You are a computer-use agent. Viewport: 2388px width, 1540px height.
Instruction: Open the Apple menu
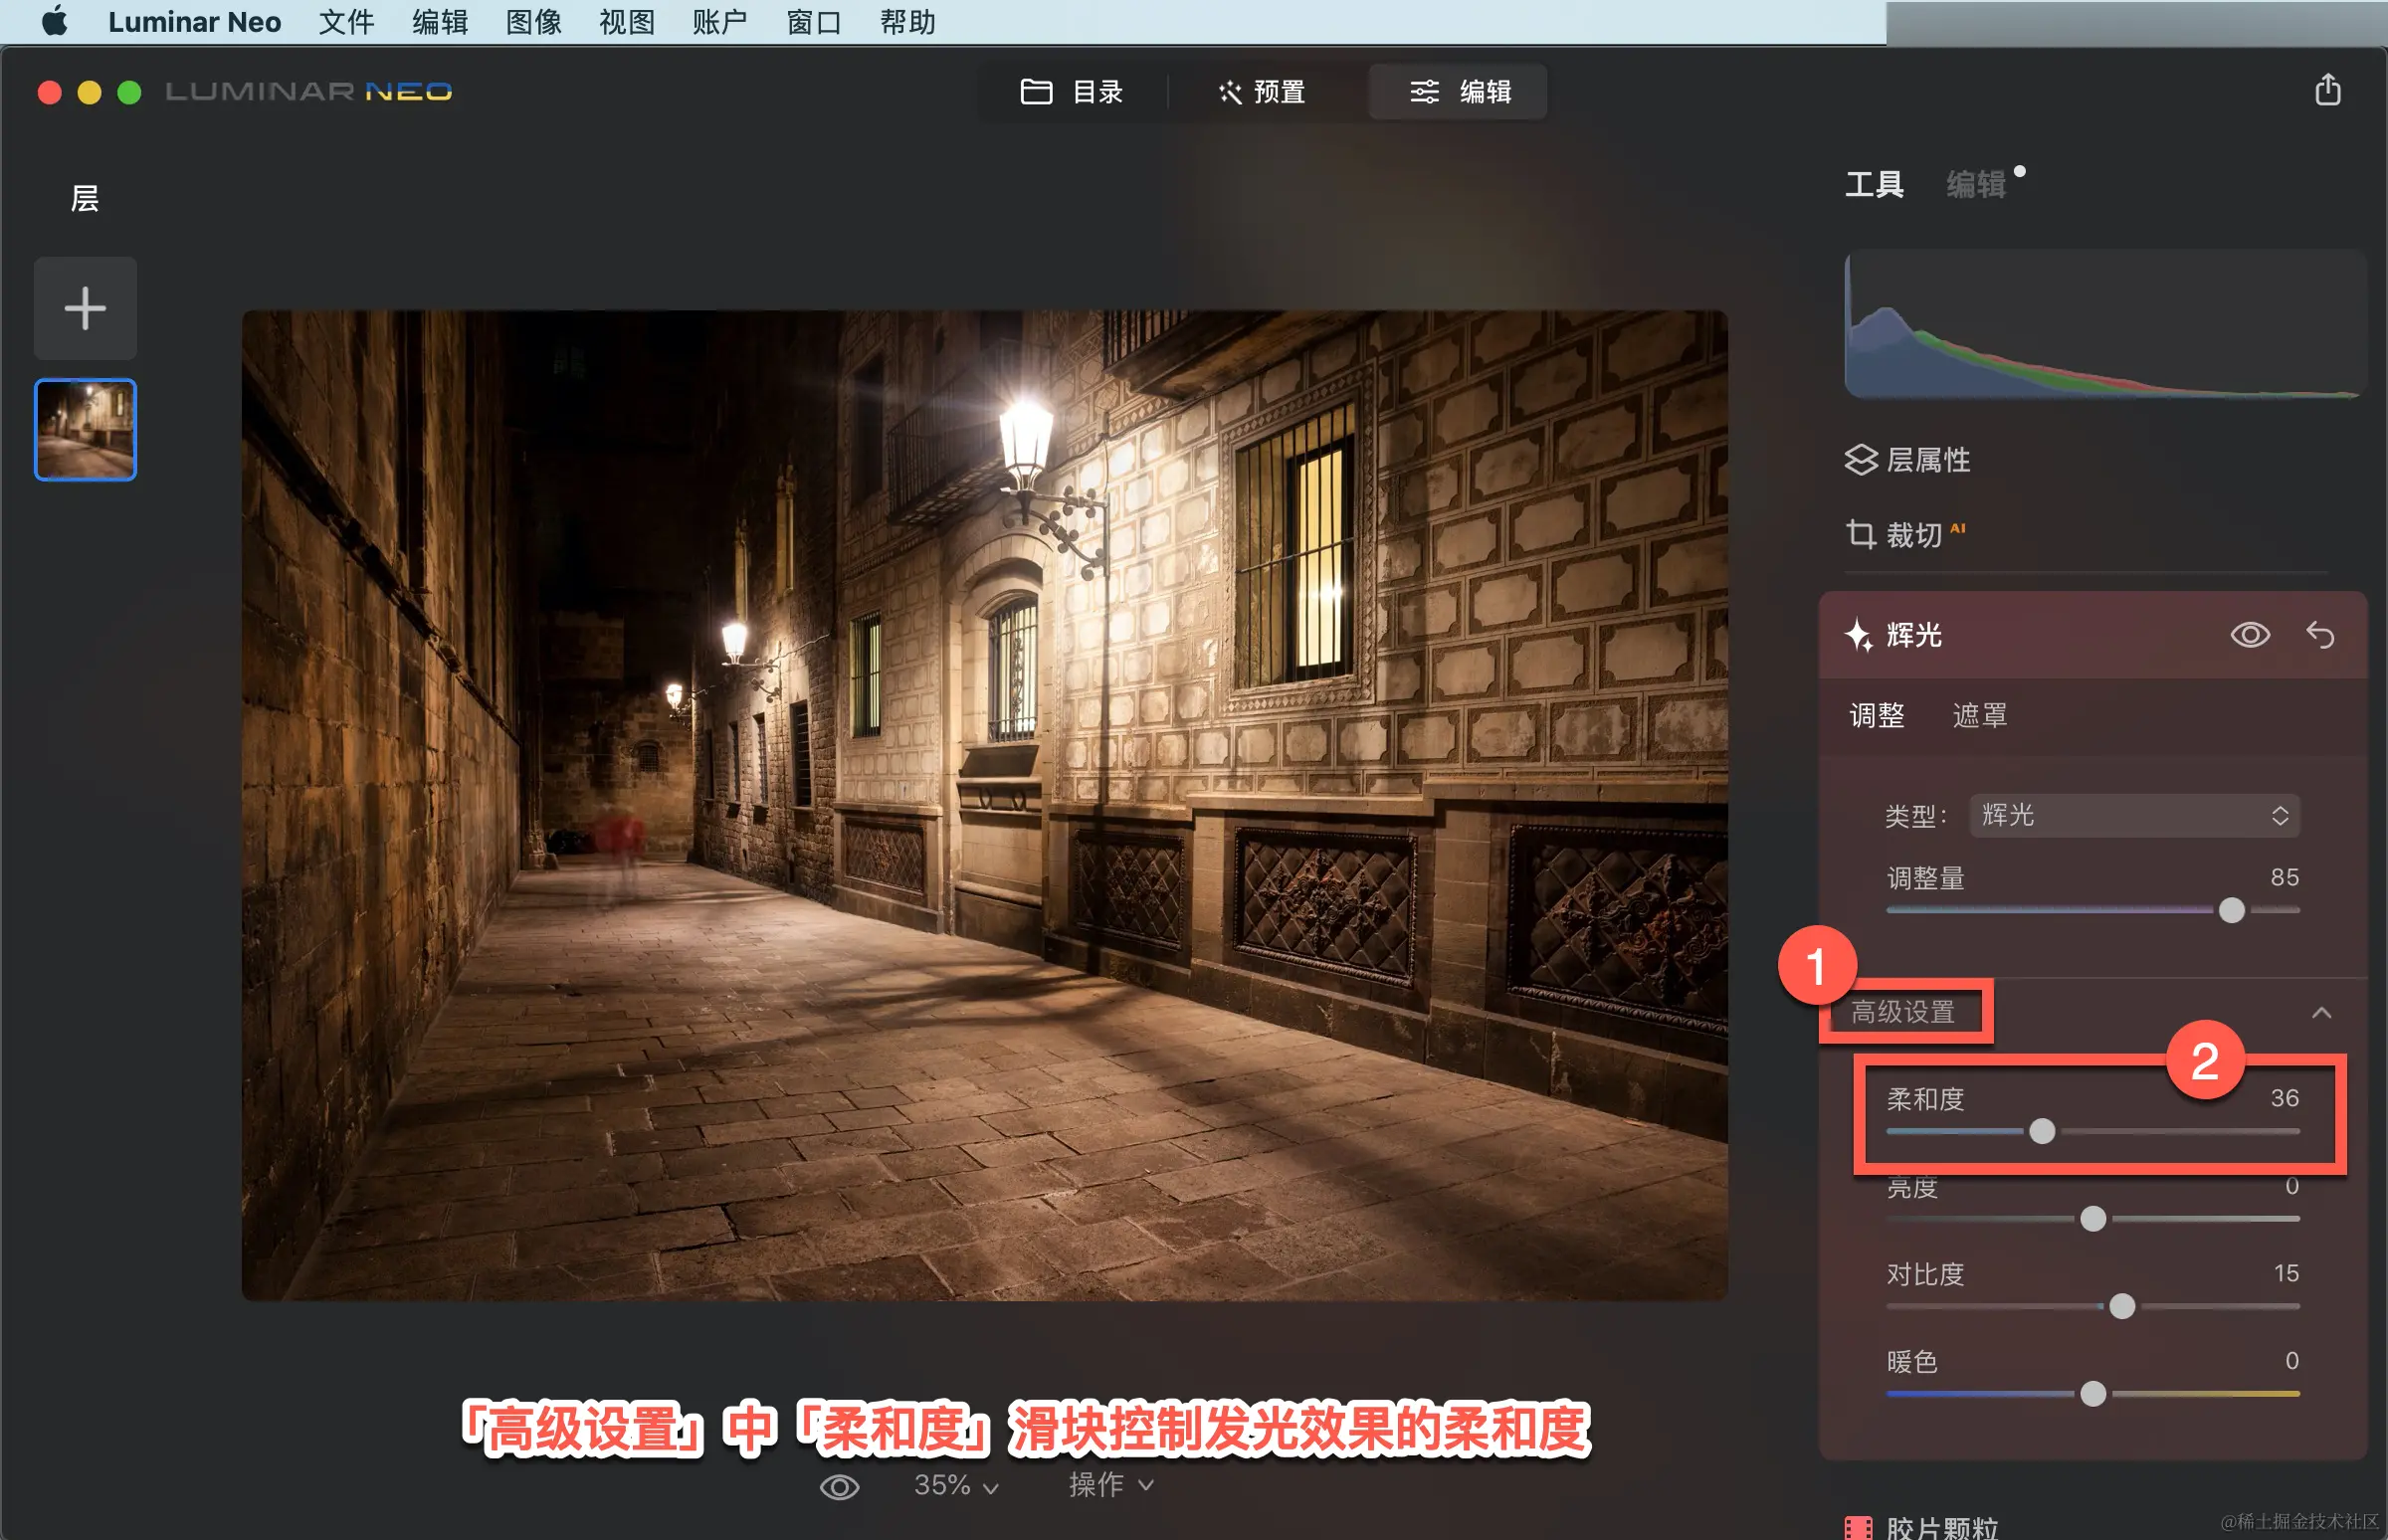(x=54, y=21)
